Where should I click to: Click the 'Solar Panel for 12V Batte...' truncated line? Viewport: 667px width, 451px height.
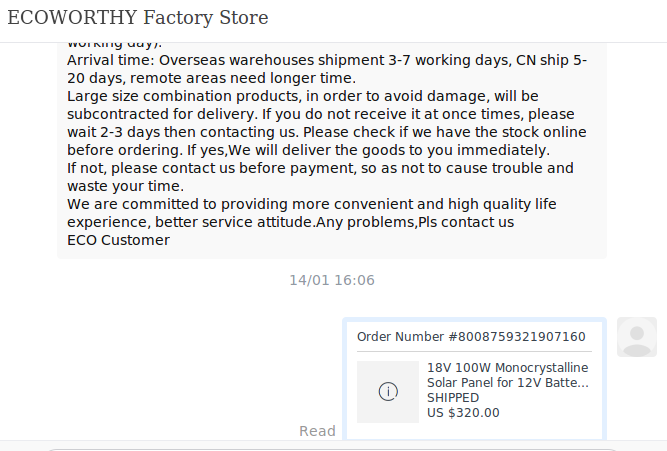click(x=507, y=382)
